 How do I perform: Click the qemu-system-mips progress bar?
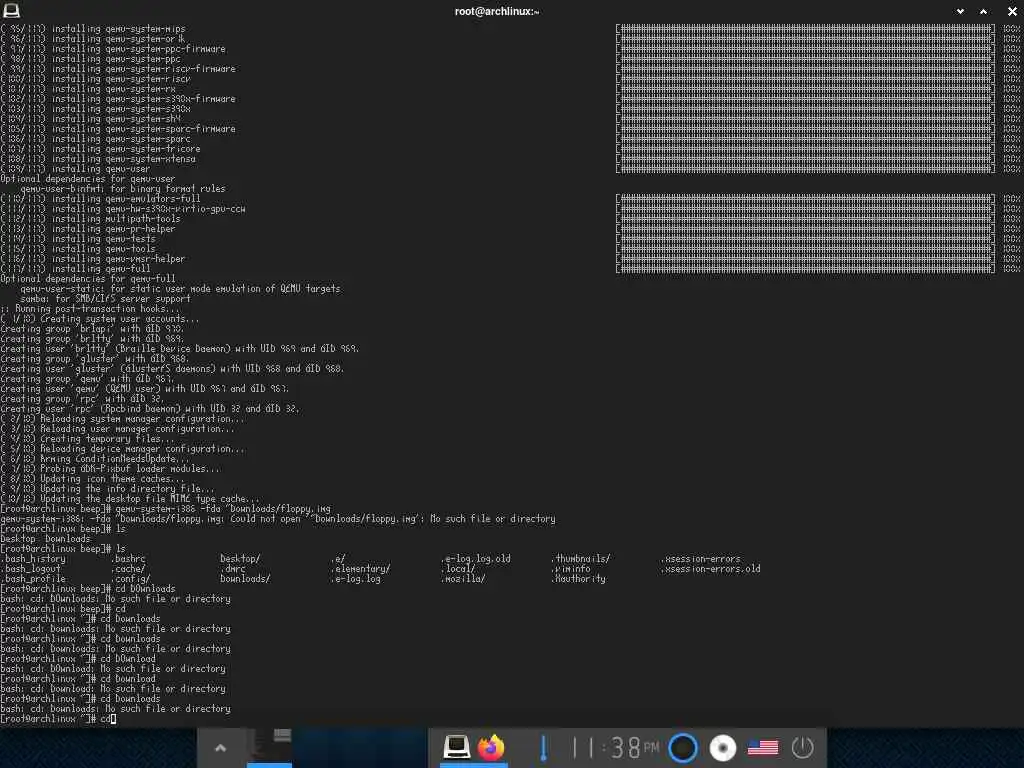click(x=805, y=29)
